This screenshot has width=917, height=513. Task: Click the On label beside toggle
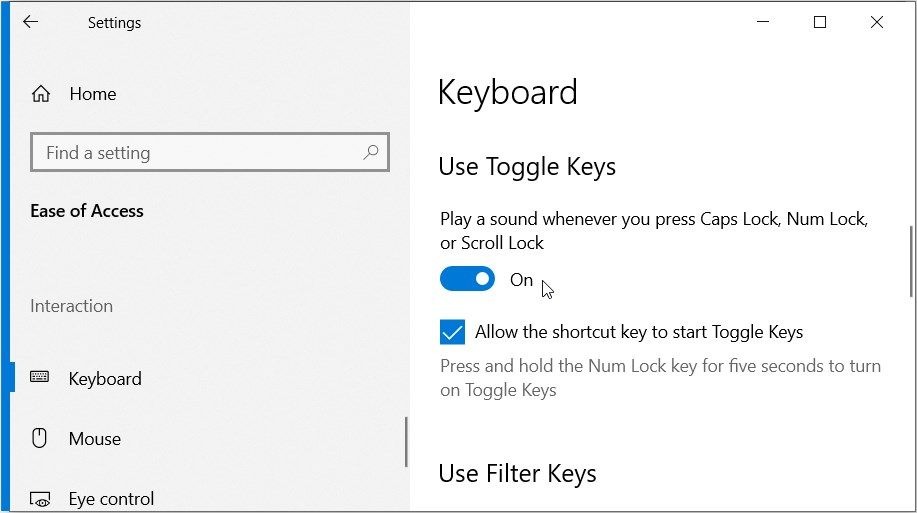click(521, 280)
